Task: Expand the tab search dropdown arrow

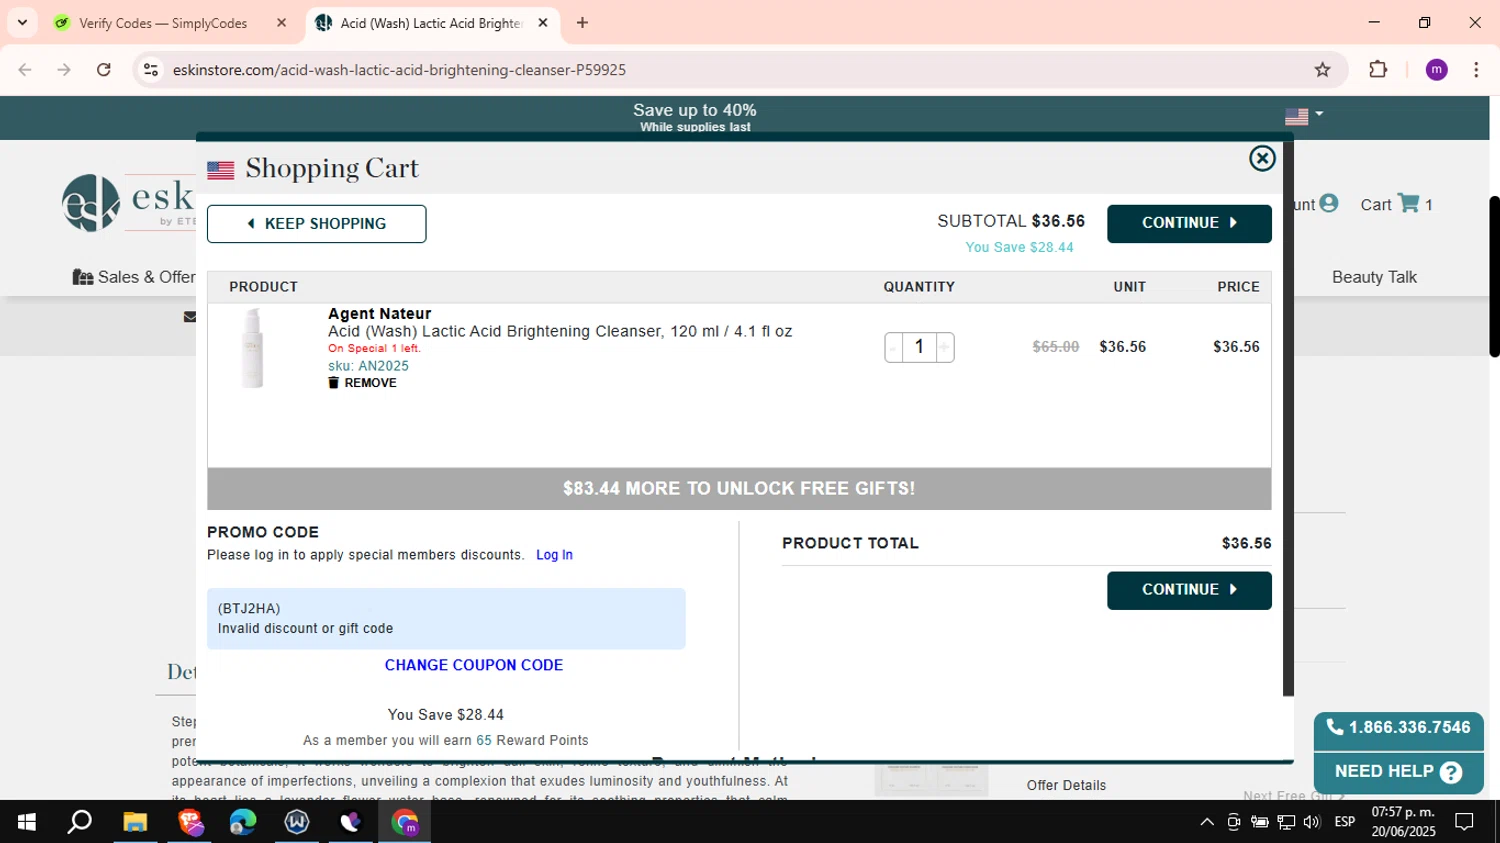Action: tap(22, 23)
